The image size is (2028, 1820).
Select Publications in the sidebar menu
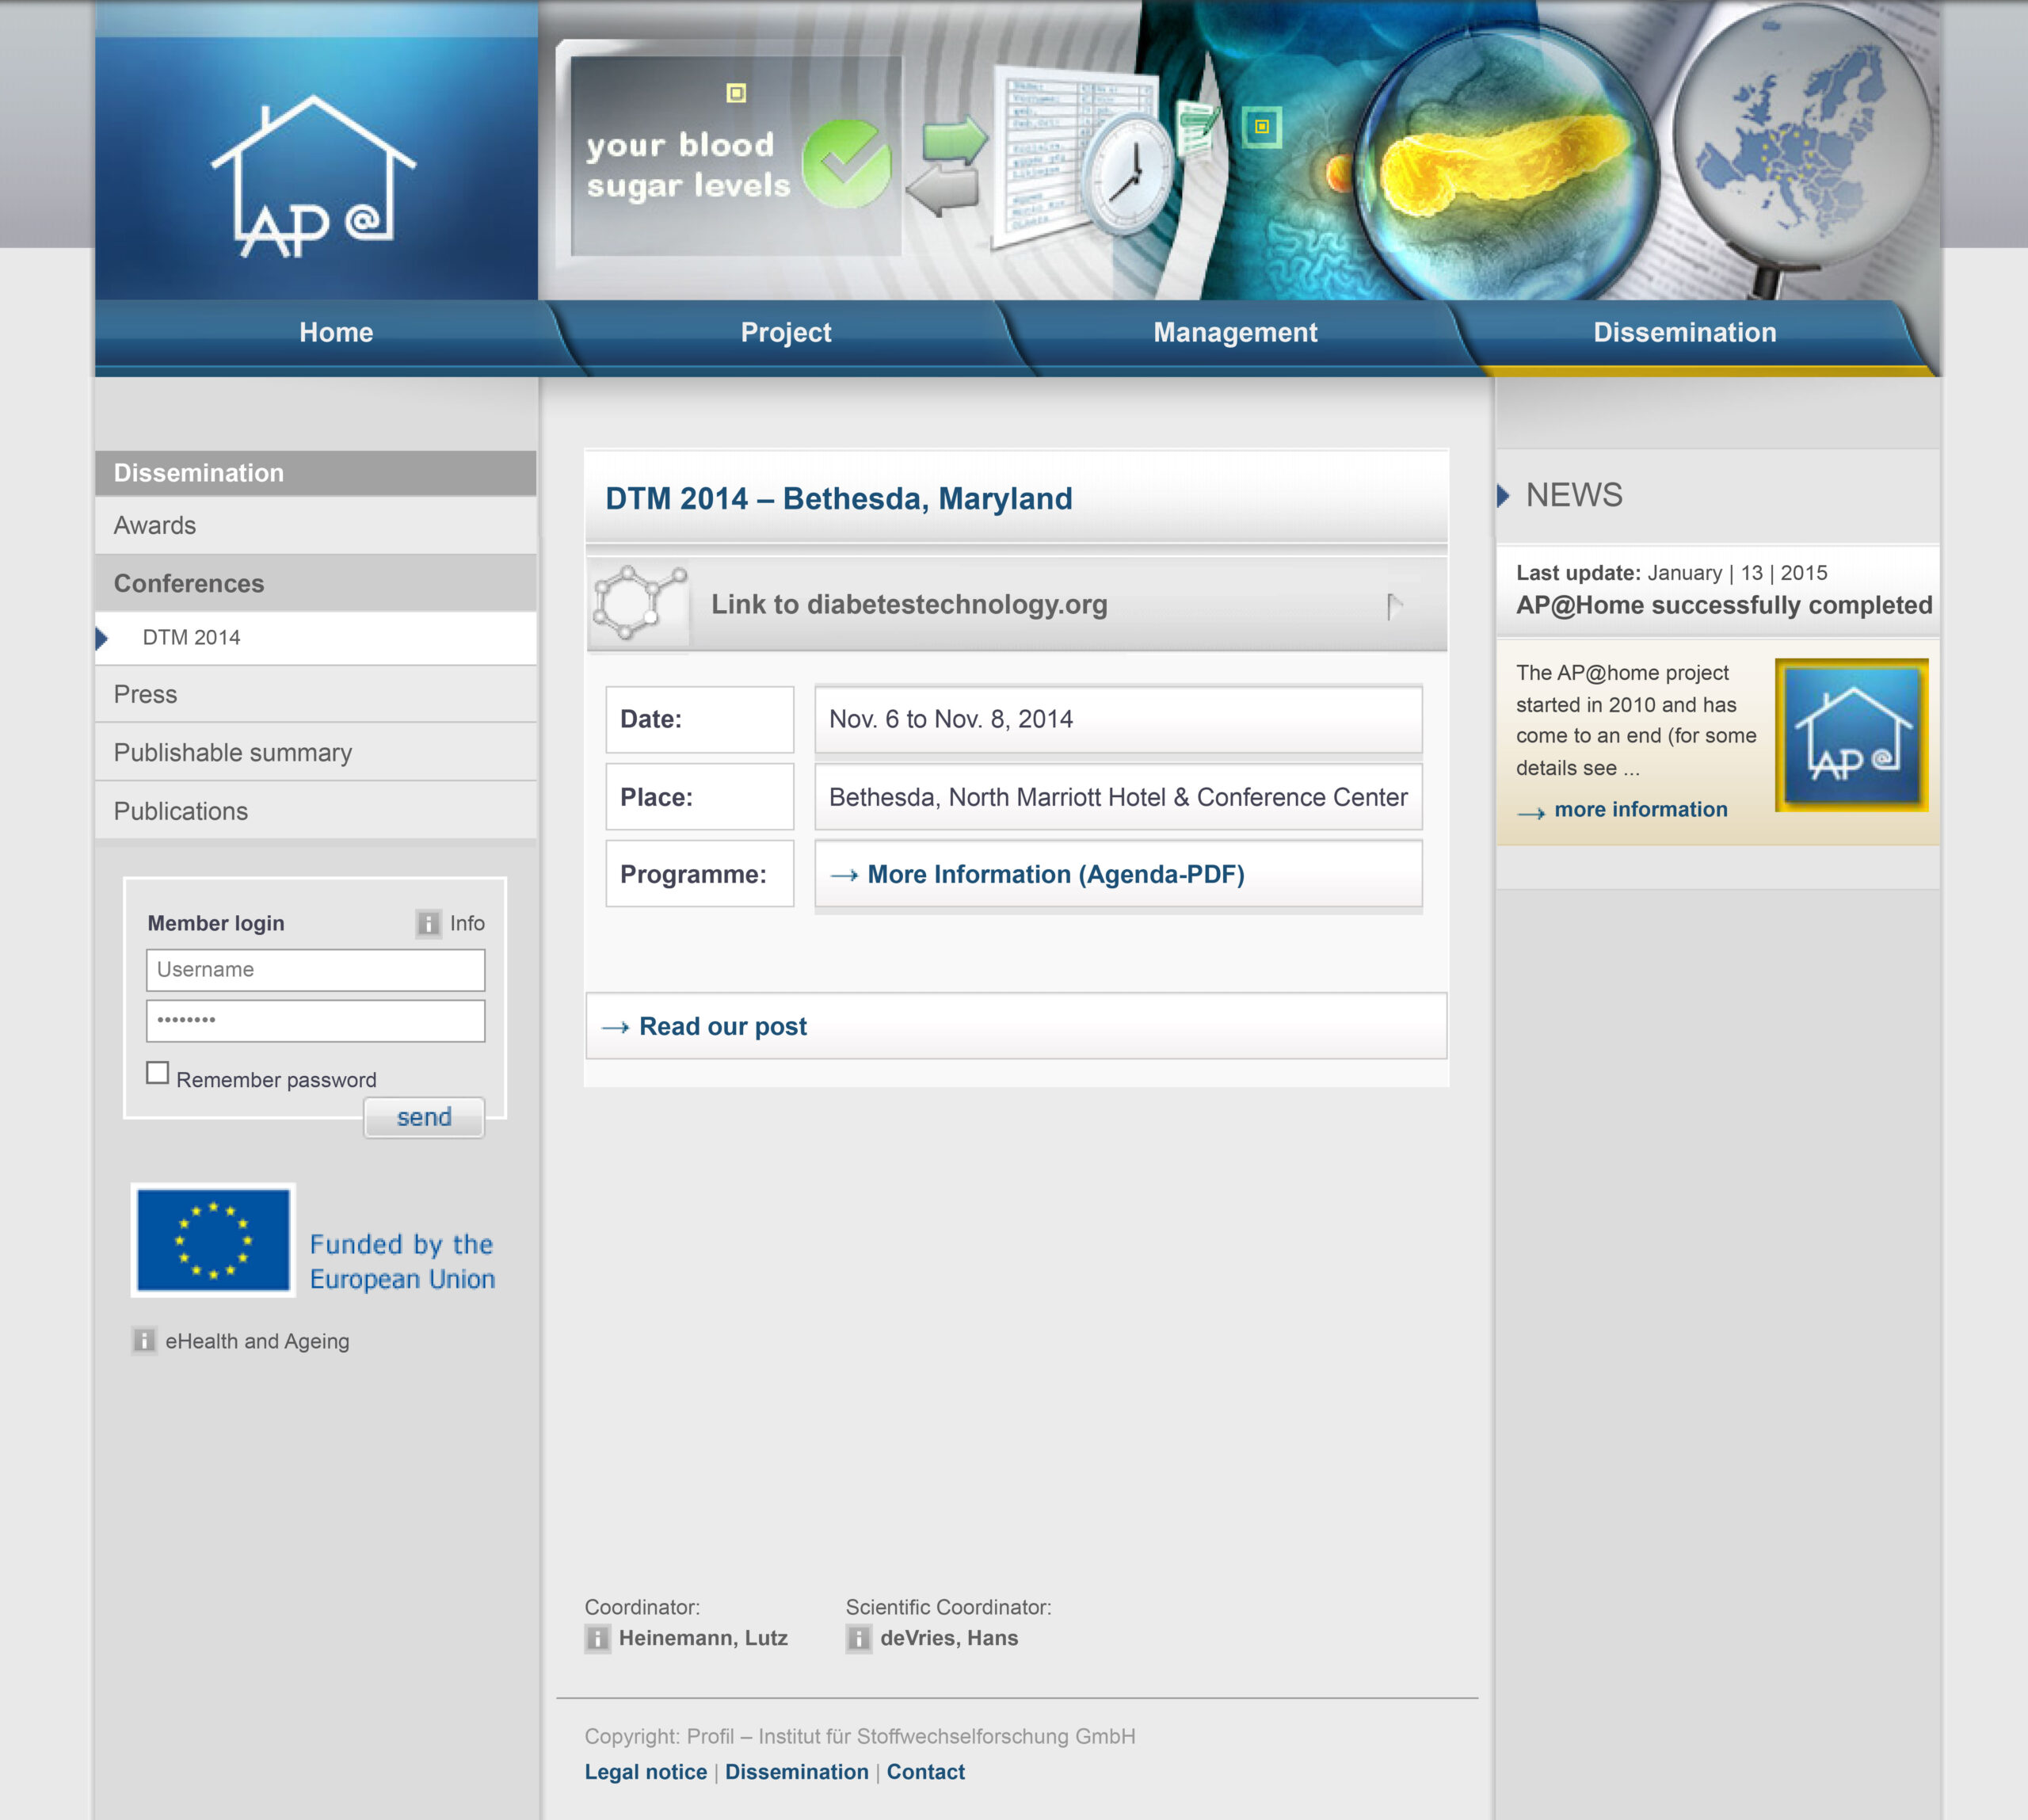pyautogui.click(x=181, y=811)
